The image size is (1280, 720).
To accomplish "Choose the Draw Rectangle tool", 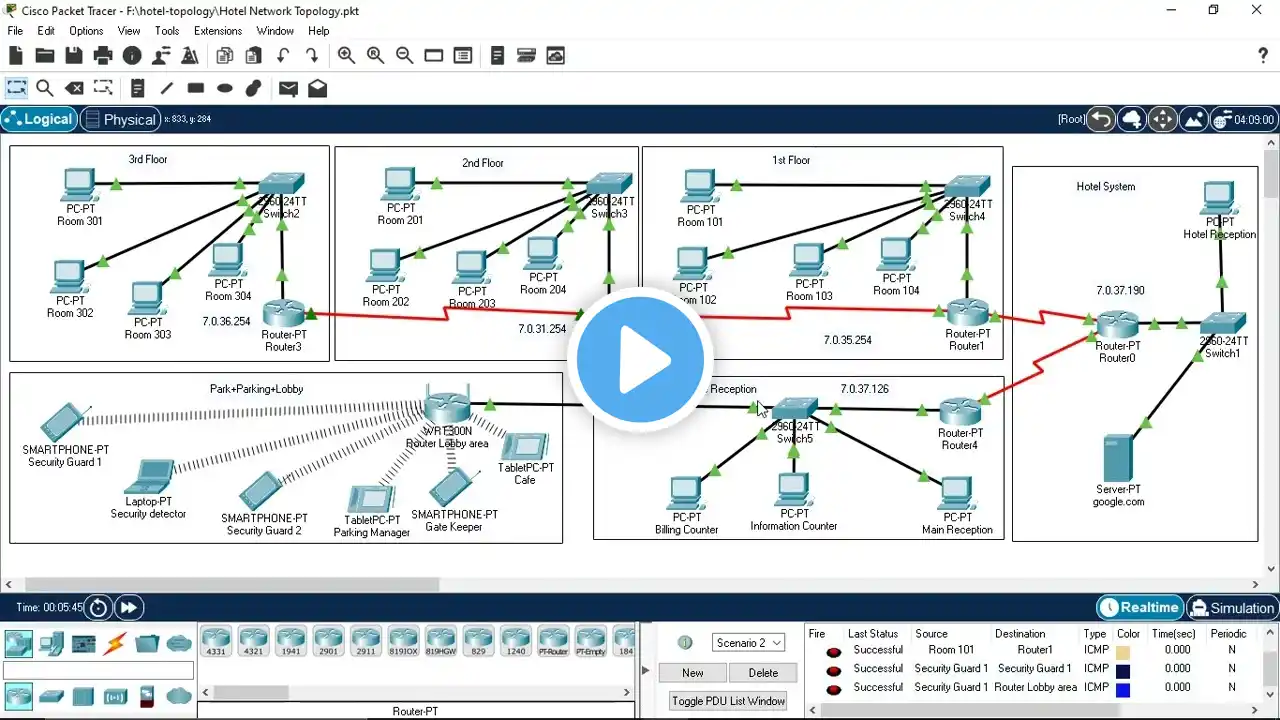I will coord(196,88).
